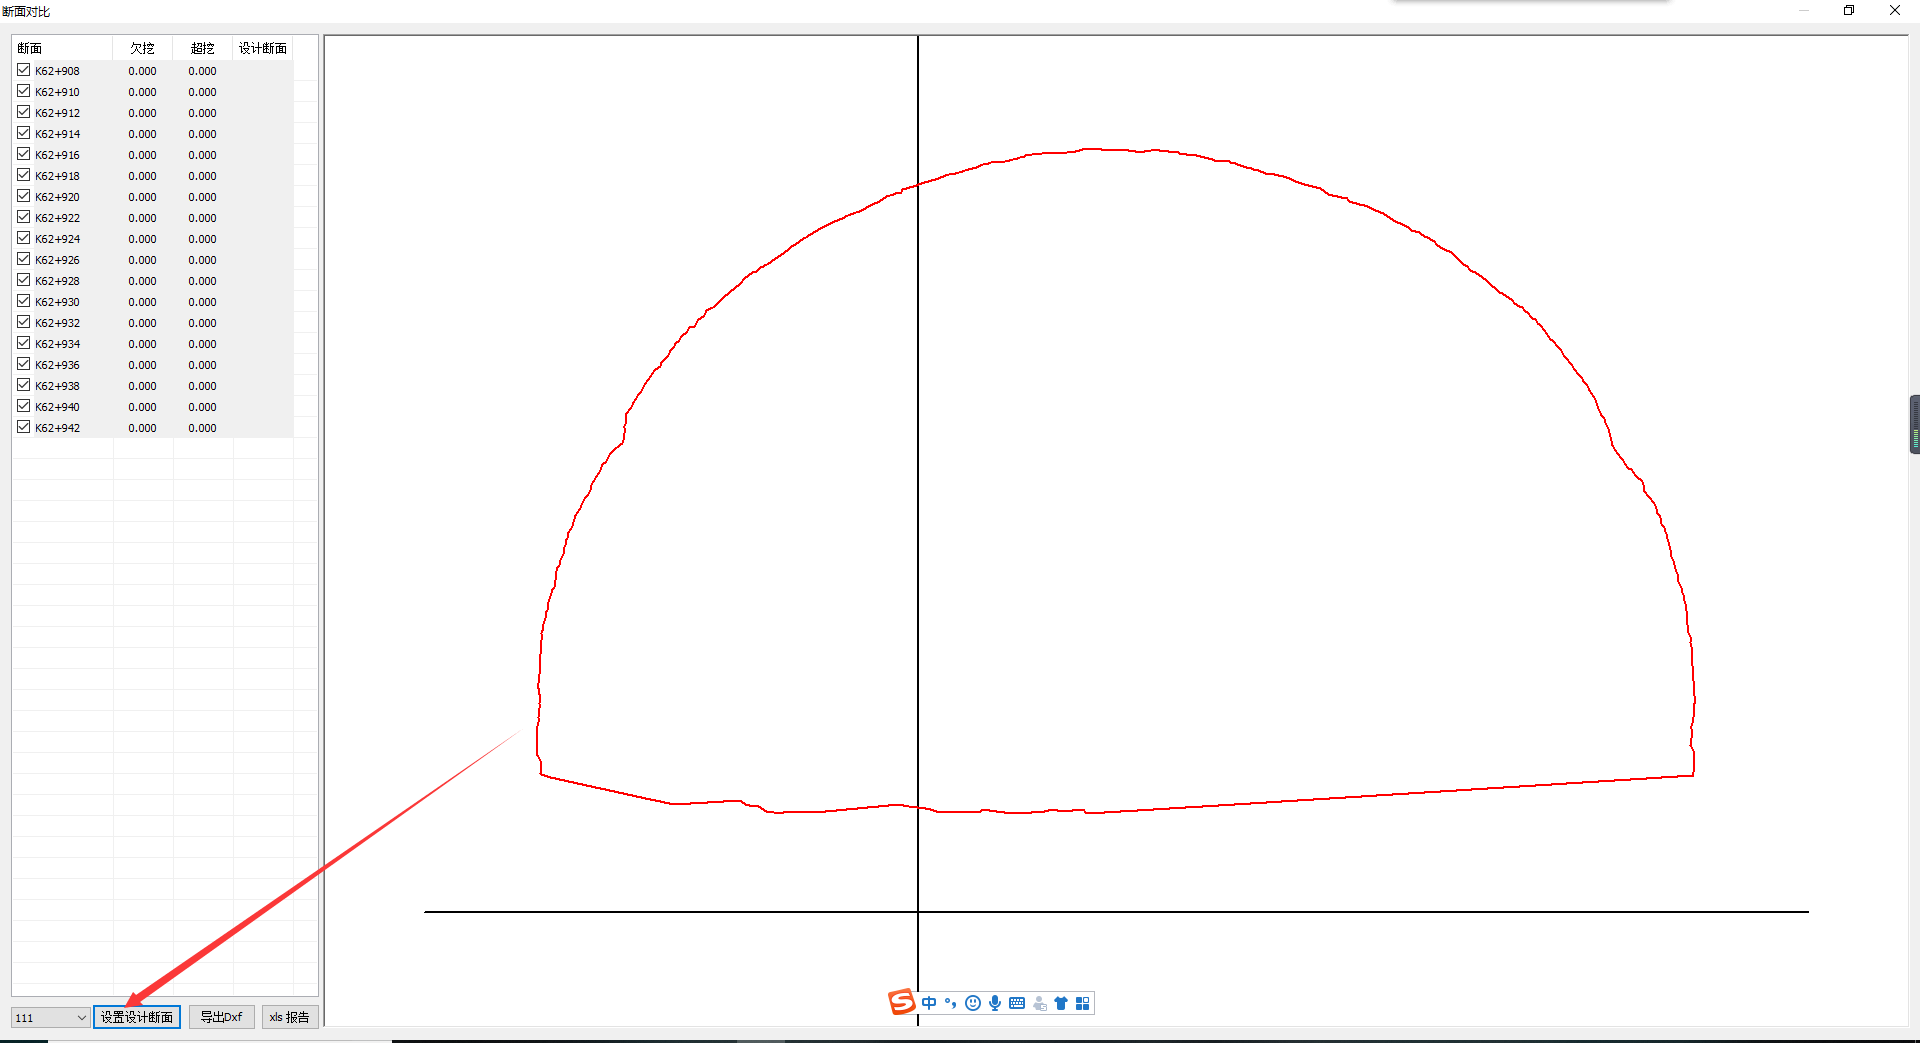Image resolution: width=1920 pixels, height=1043 pixels.
Task: Open the emoji smiley panel
Action: [x=973, y=1003]
